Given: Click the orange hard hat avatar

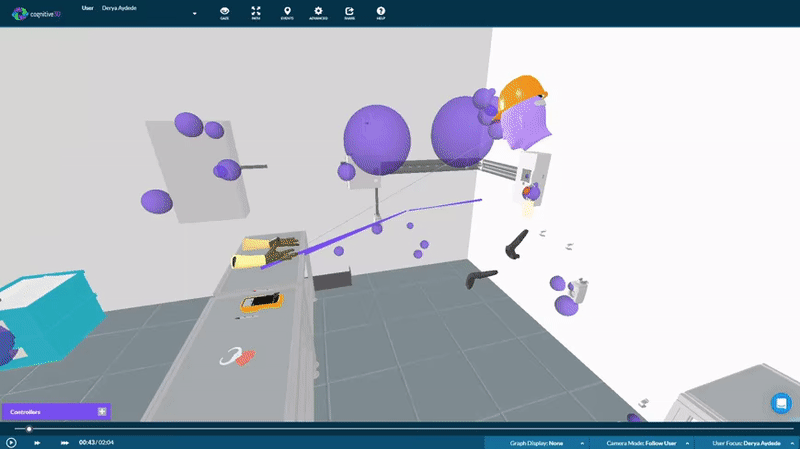Looking at the screenshot, I should click(520, 95).
